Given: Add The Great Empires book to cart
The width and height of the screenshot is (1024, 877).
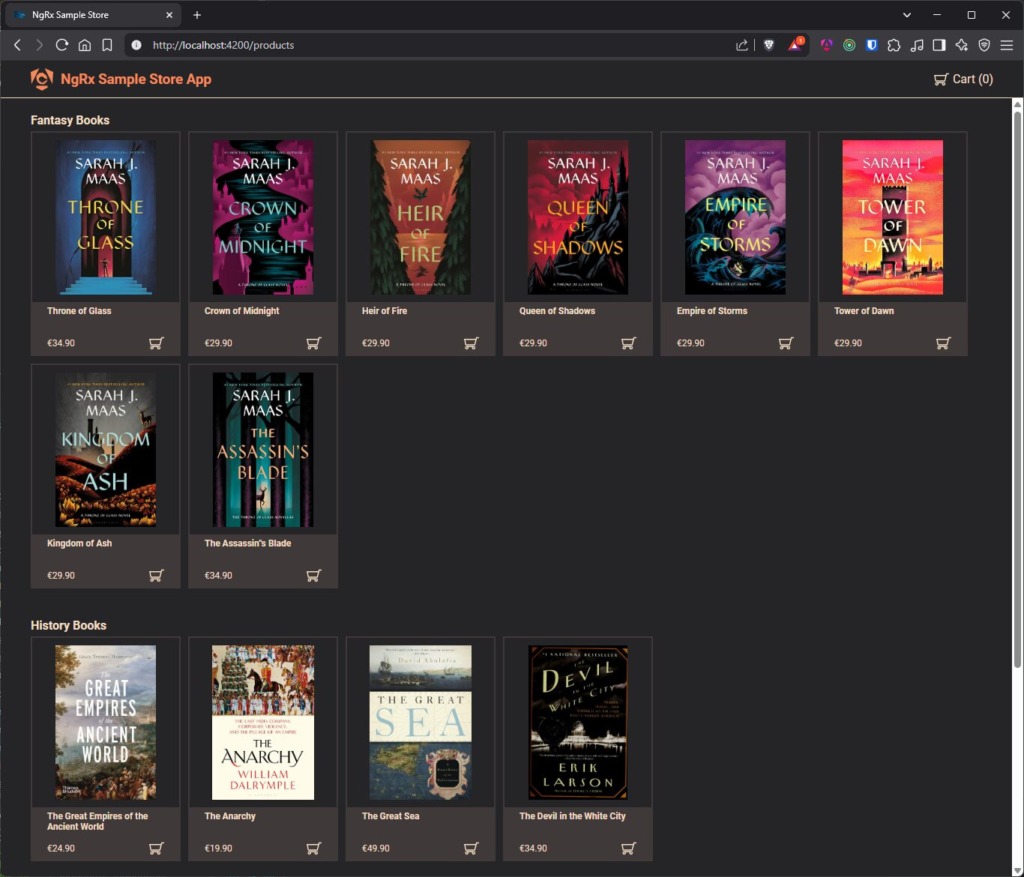Looking at the screenshot, I should point(156,848).
